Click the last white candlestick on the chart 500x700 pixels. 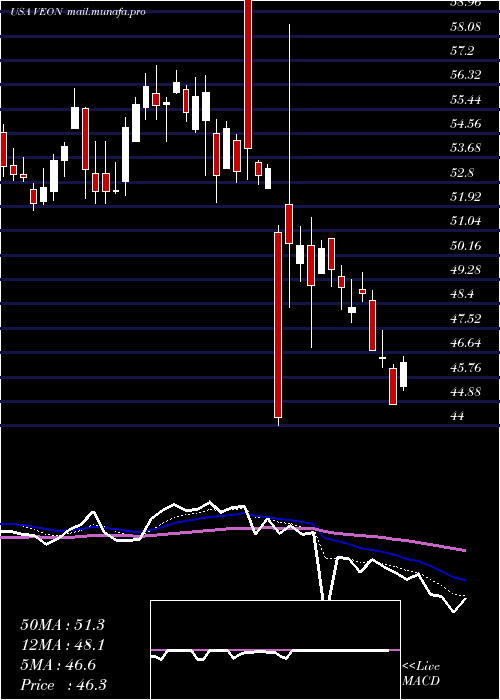pos(404,374)
